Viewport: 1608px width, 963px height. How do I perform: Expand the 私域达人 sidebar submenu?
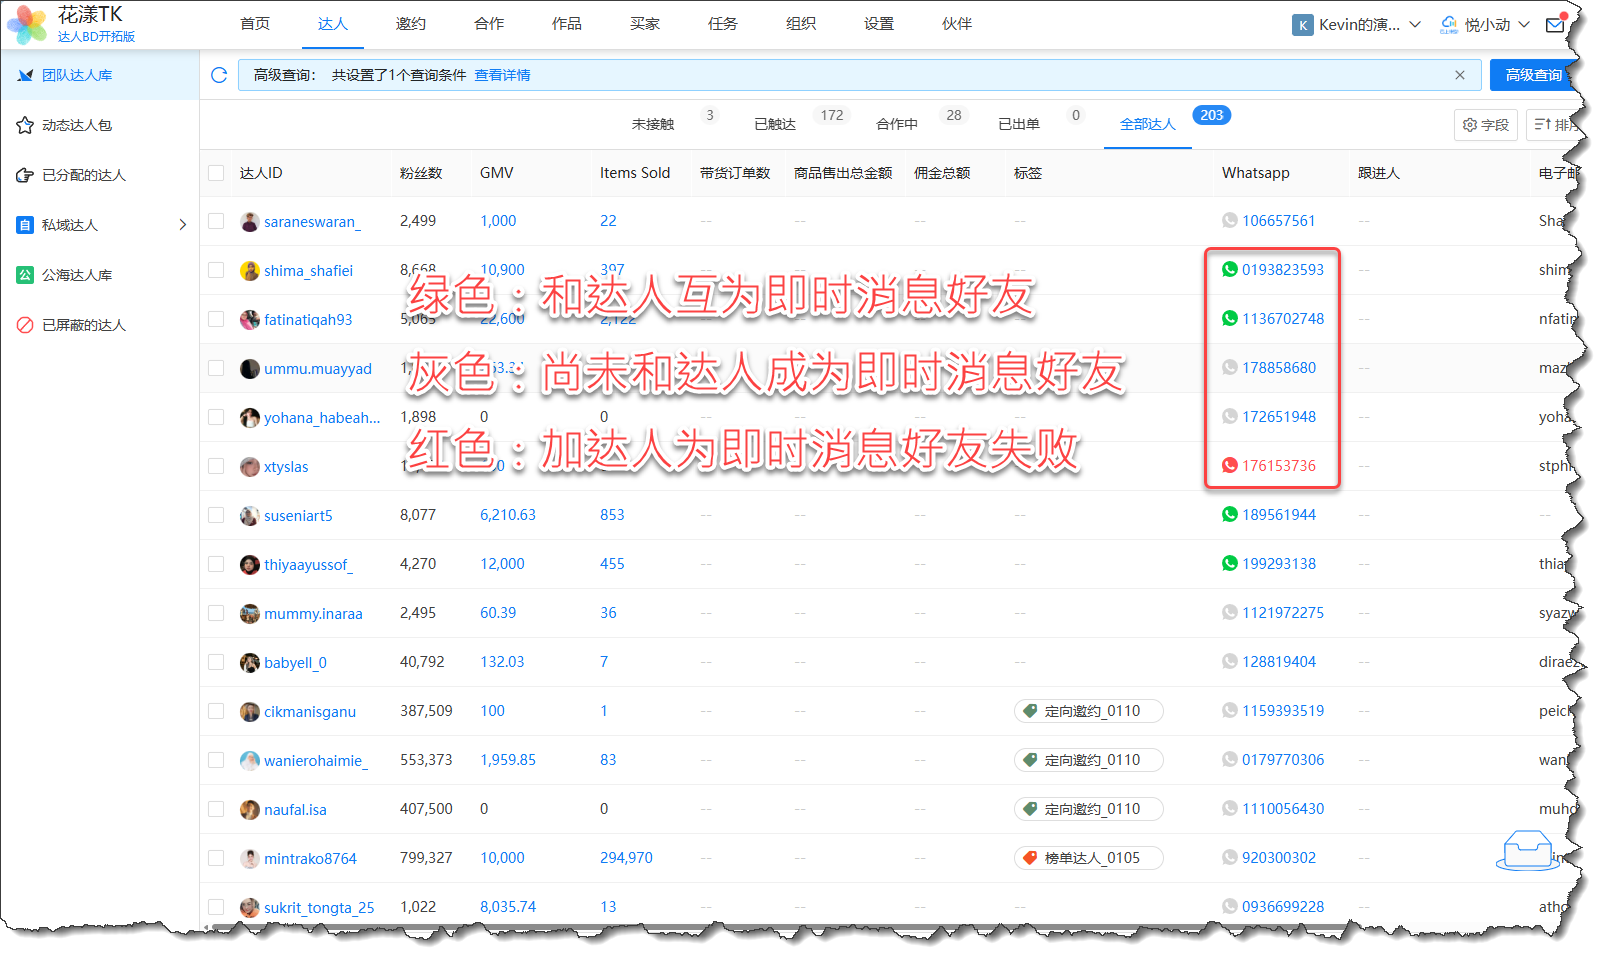(182, 225)
